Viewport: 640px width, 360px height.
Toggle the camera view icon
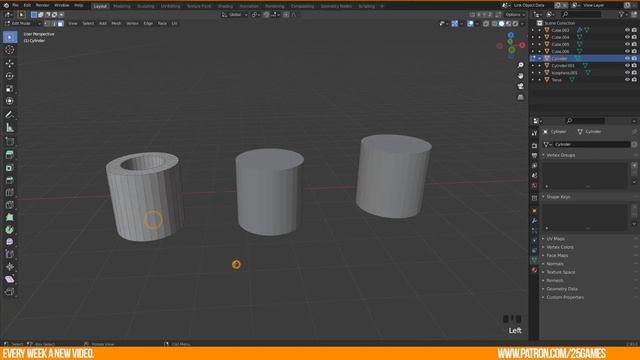(x=520, y=87)
